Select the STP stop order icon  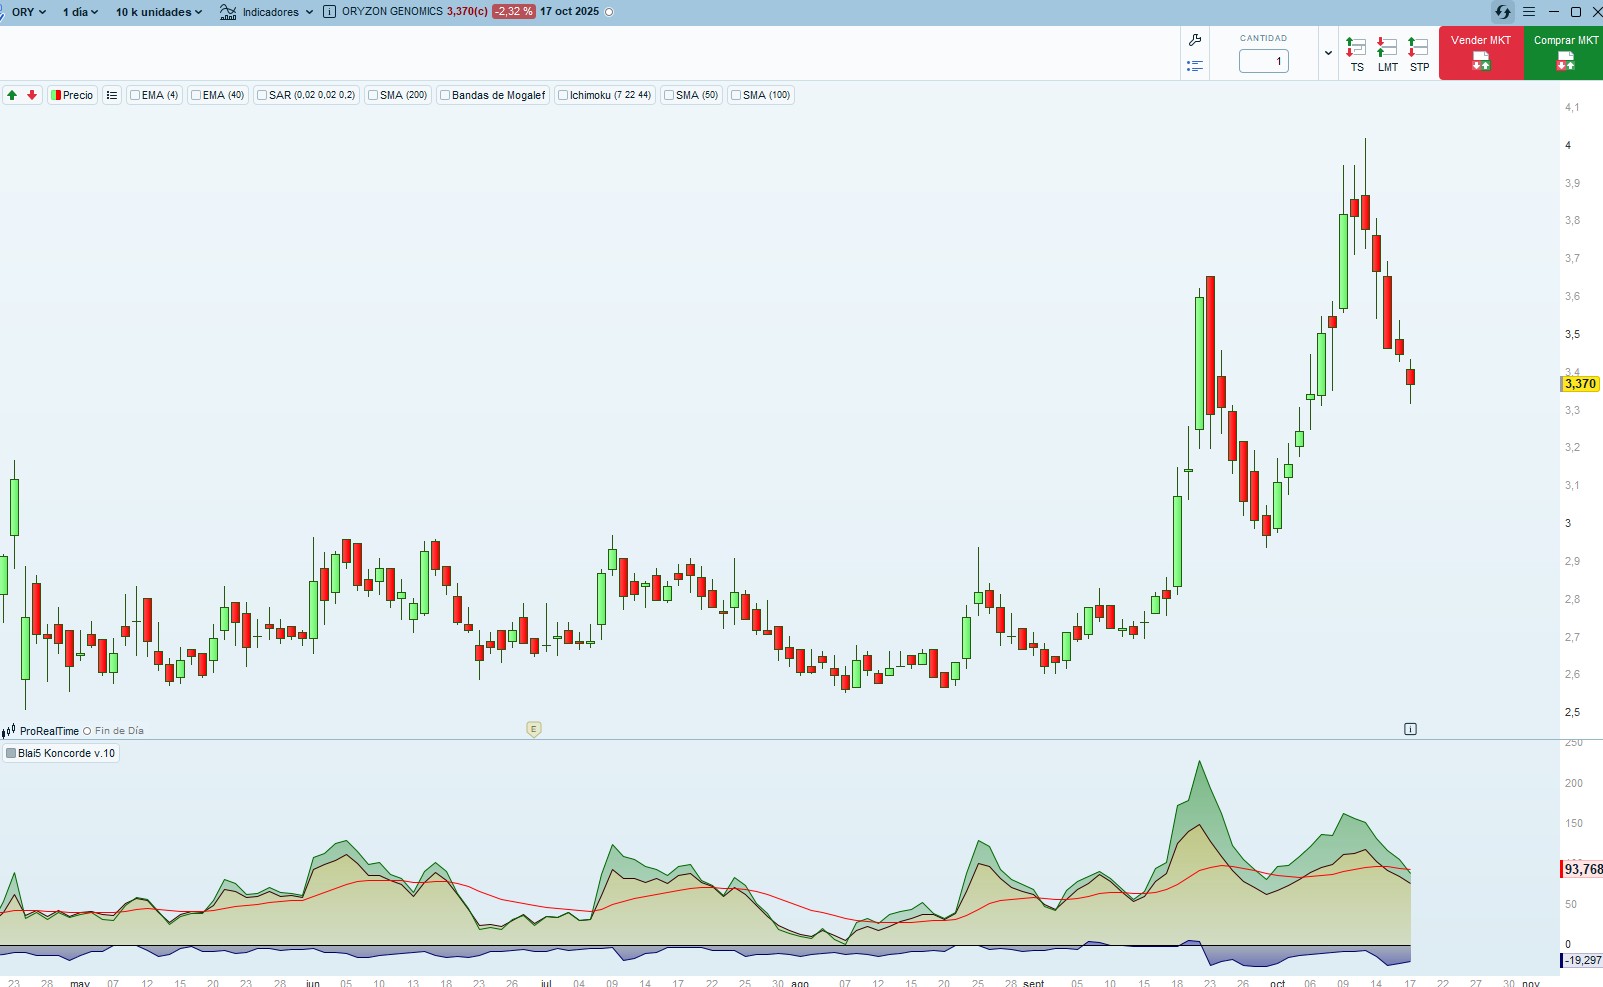coord(1417,46)
